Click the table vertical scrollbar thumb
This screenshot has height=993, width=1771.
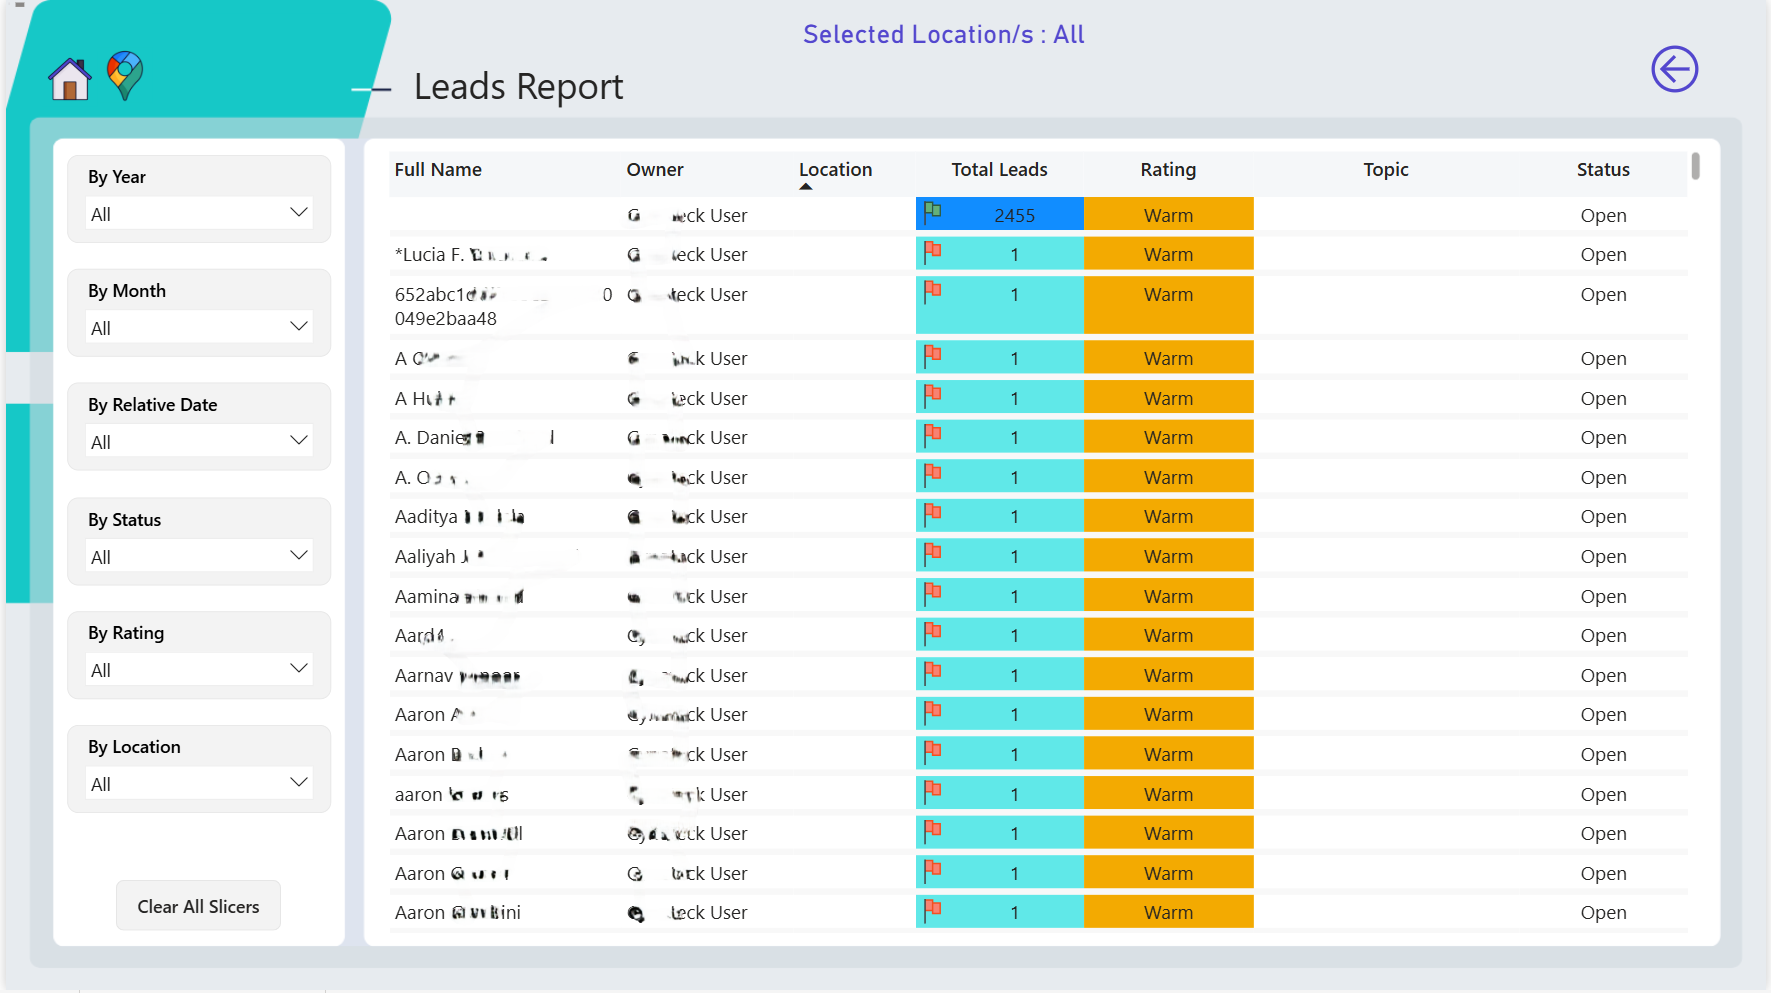[1695, 166]
